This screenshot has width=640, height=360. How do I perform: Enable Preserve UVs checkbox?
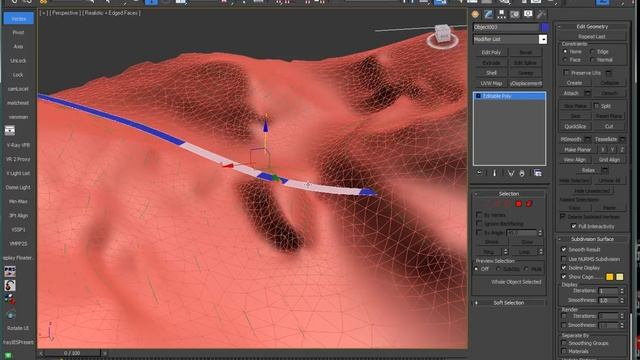(566, 73)
